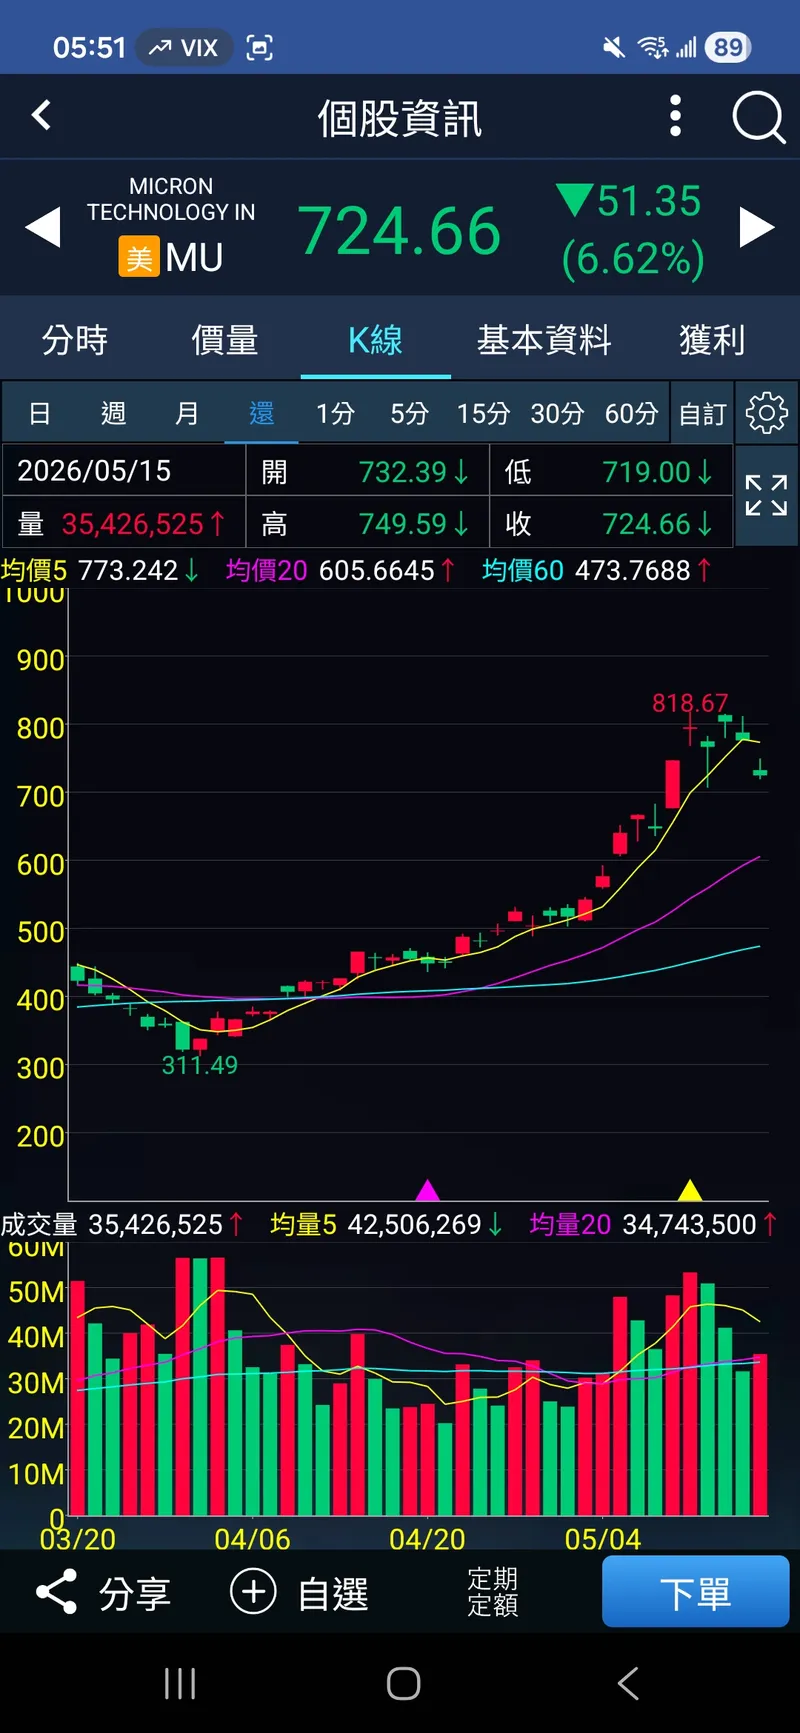The image size is (800, 1733).
Task: Tap the yellow triangle chart marker
Action: tap(690, 1190)
